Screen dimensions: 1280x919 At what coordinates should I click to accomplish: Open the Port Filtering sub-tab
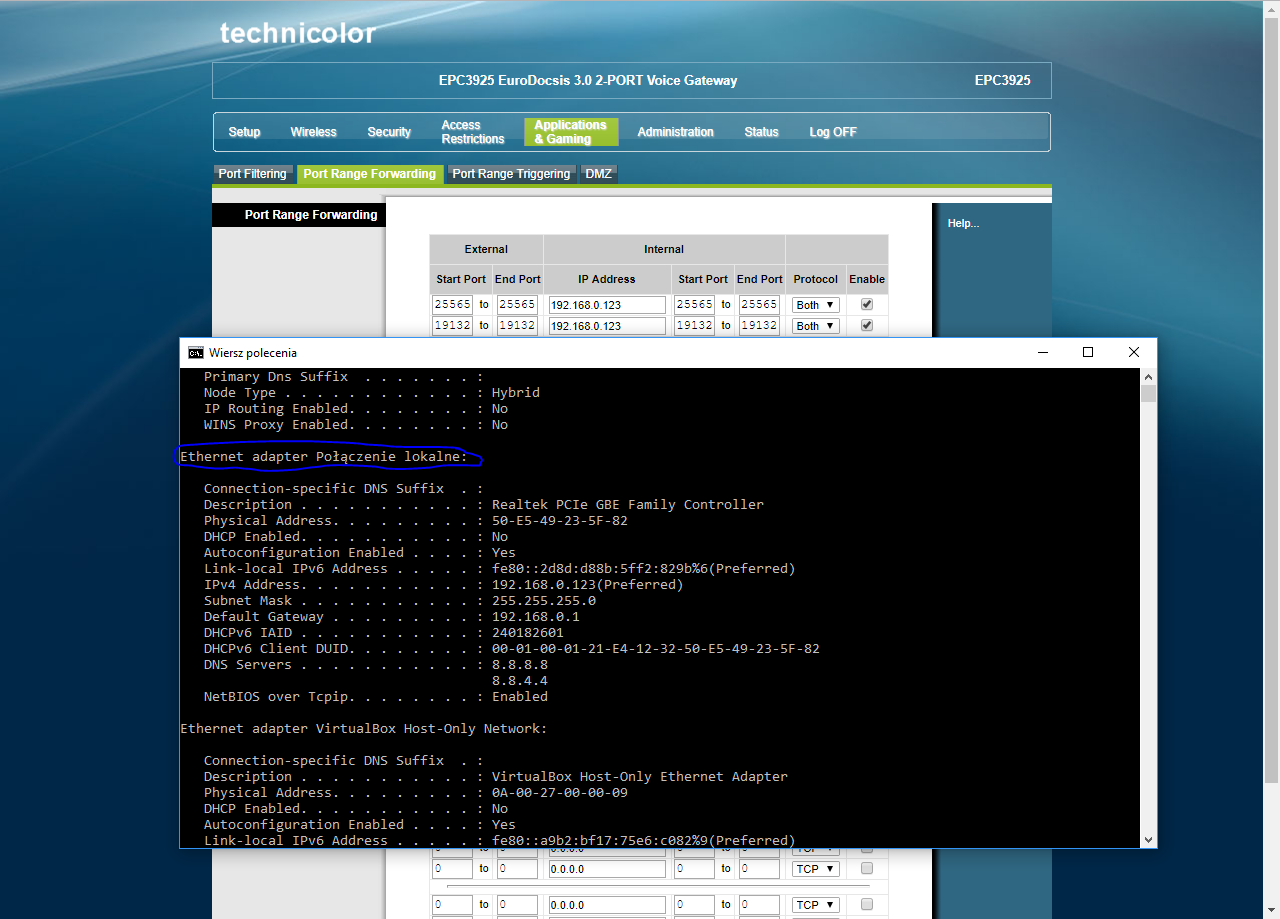pos(253,174)
